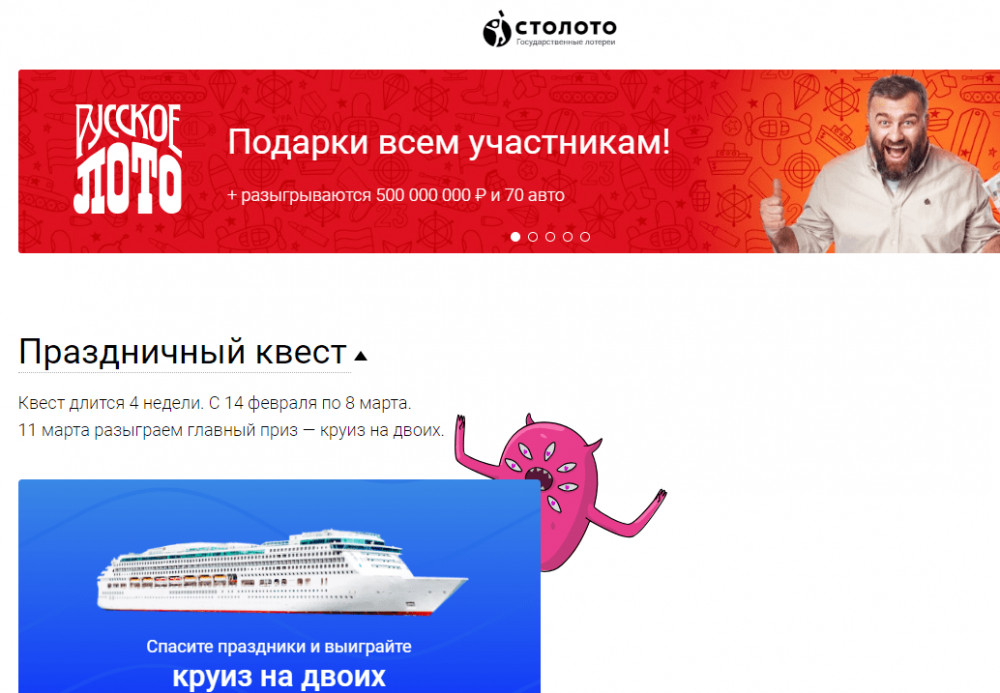Click the Подарки всем участникам banner text

[449, 142]
